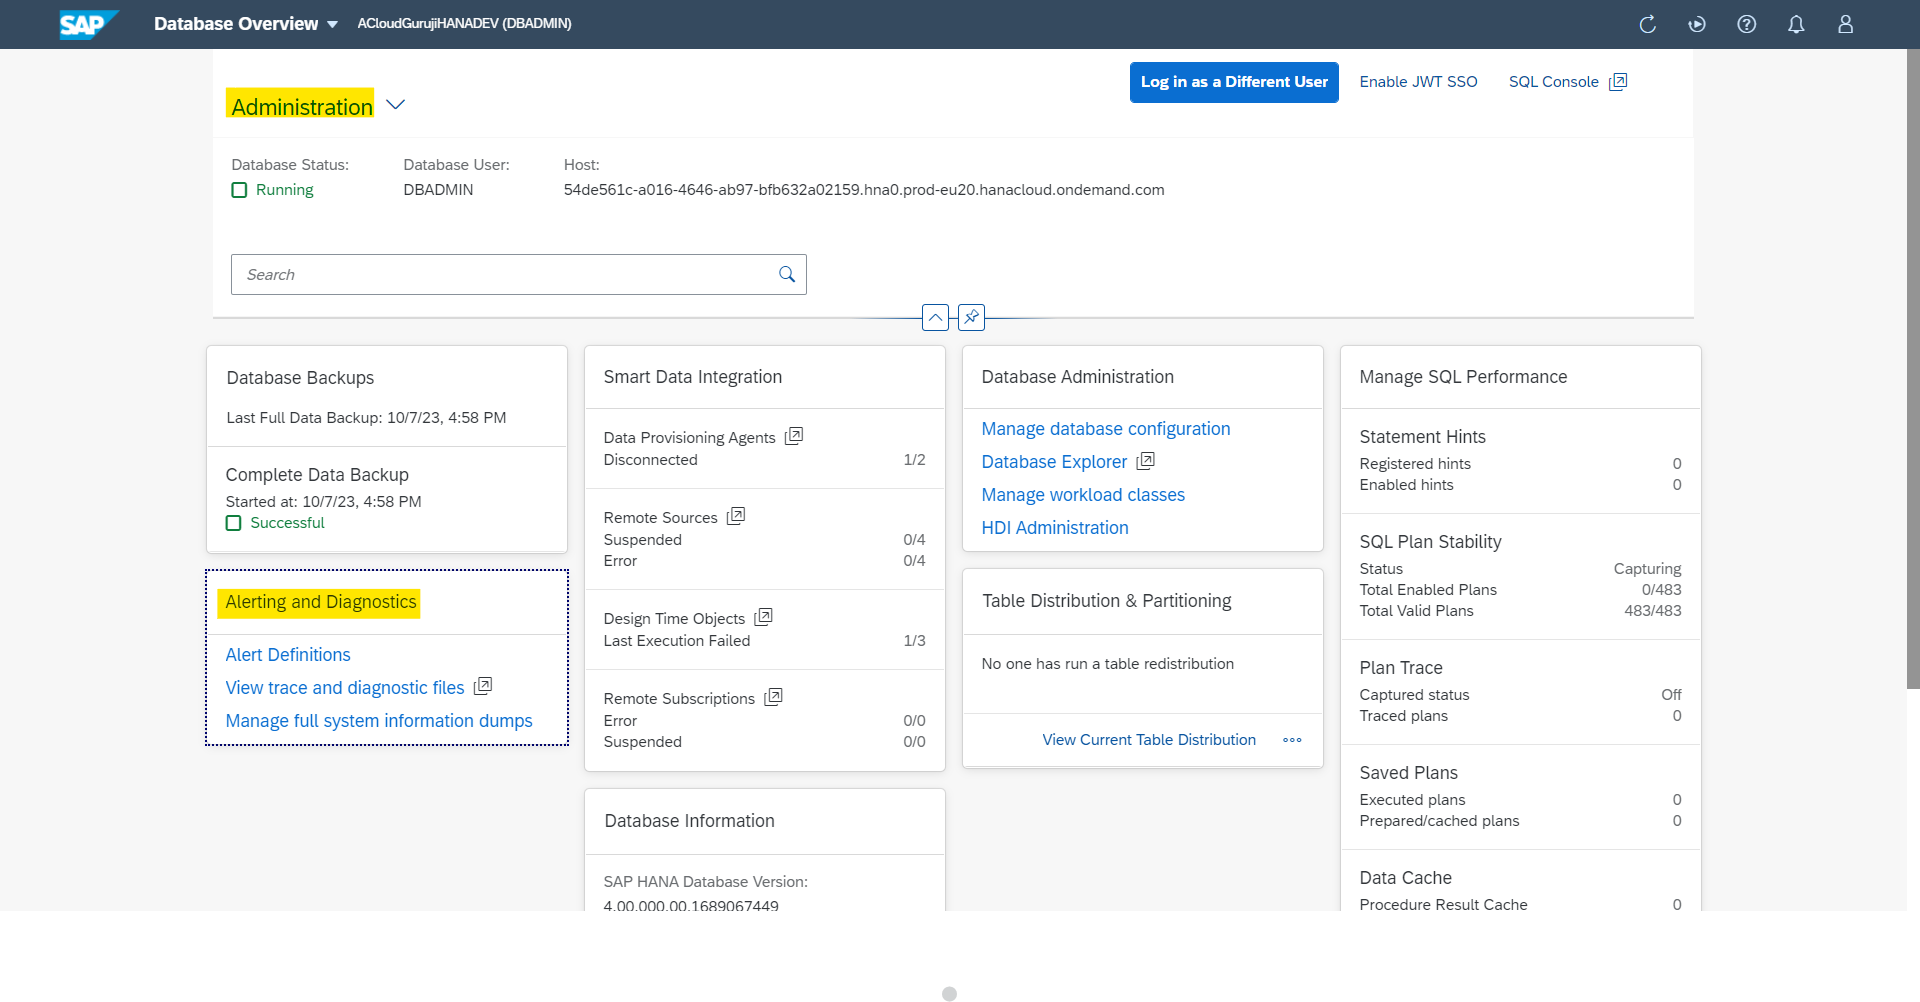
Task: Open Manage database configuration link
Action: [1105, 429]
